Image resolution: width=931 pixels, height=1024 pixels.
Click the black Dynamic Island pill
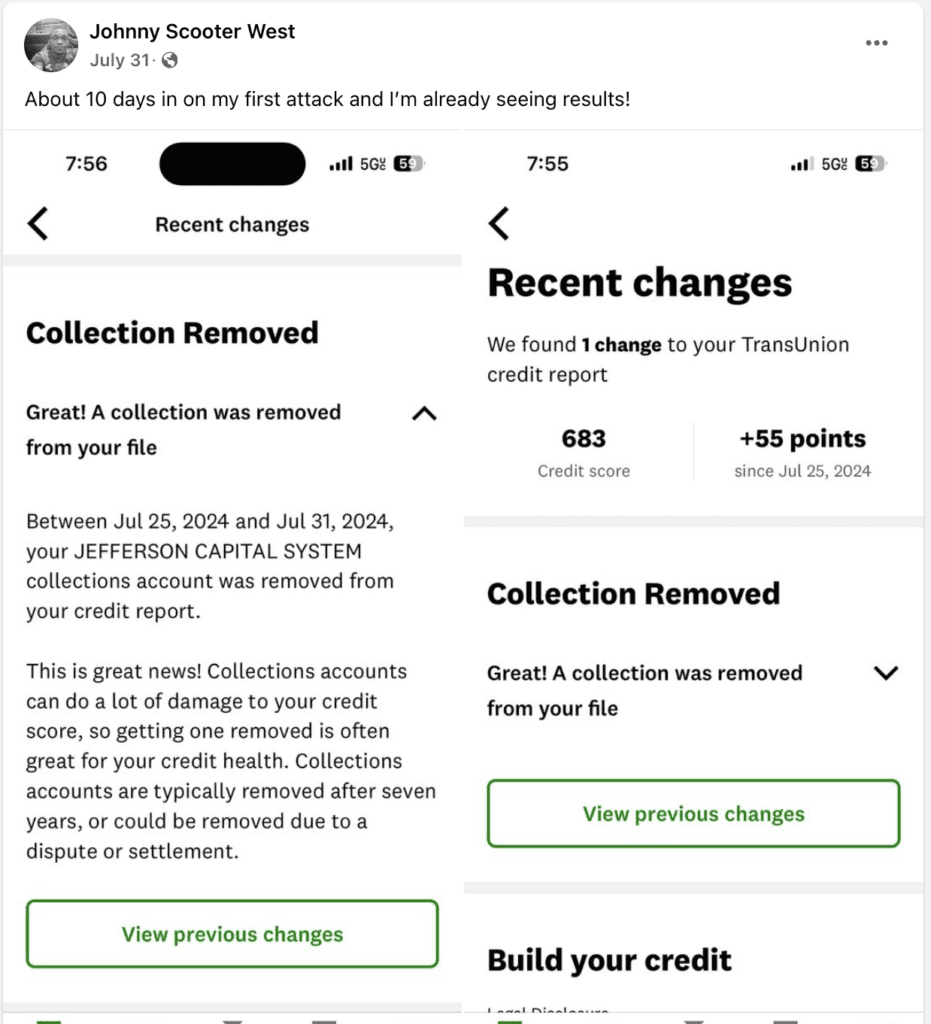coord(232,164)
